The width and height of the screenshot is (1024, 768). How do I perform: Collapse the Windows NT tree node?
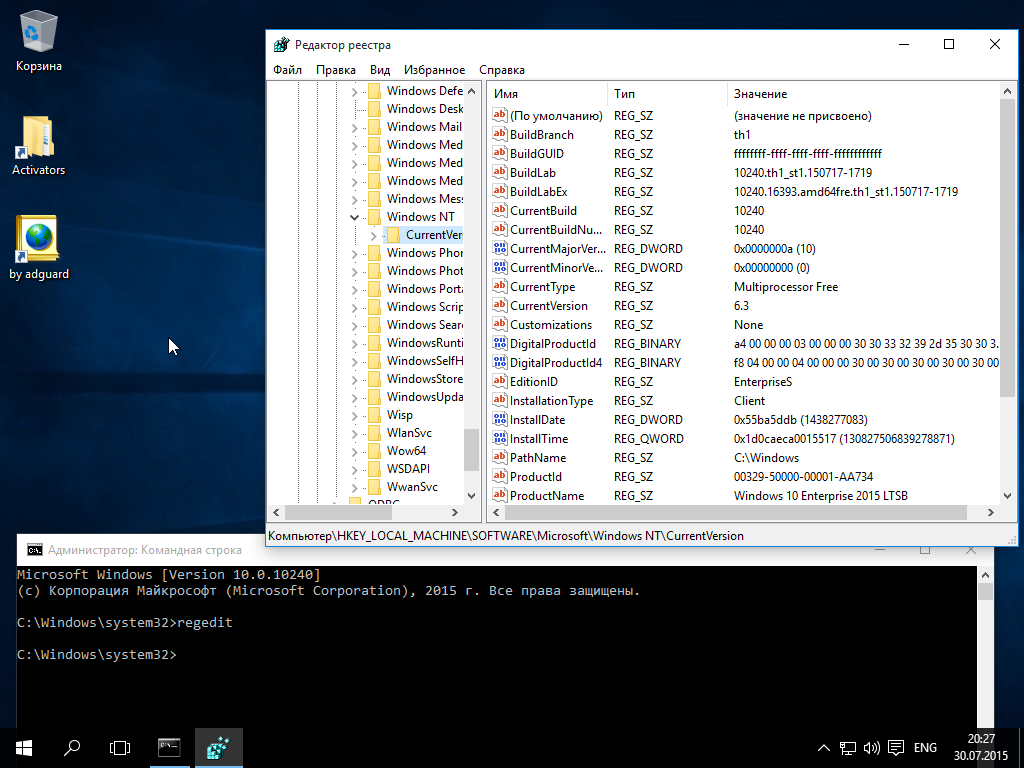[x=355, y=217]
